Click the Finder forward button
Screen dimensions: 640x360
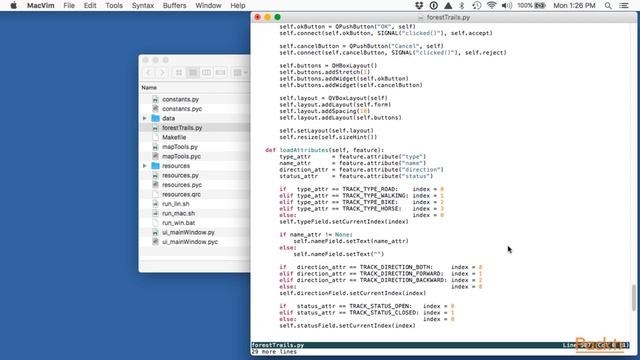pos(162,73)
